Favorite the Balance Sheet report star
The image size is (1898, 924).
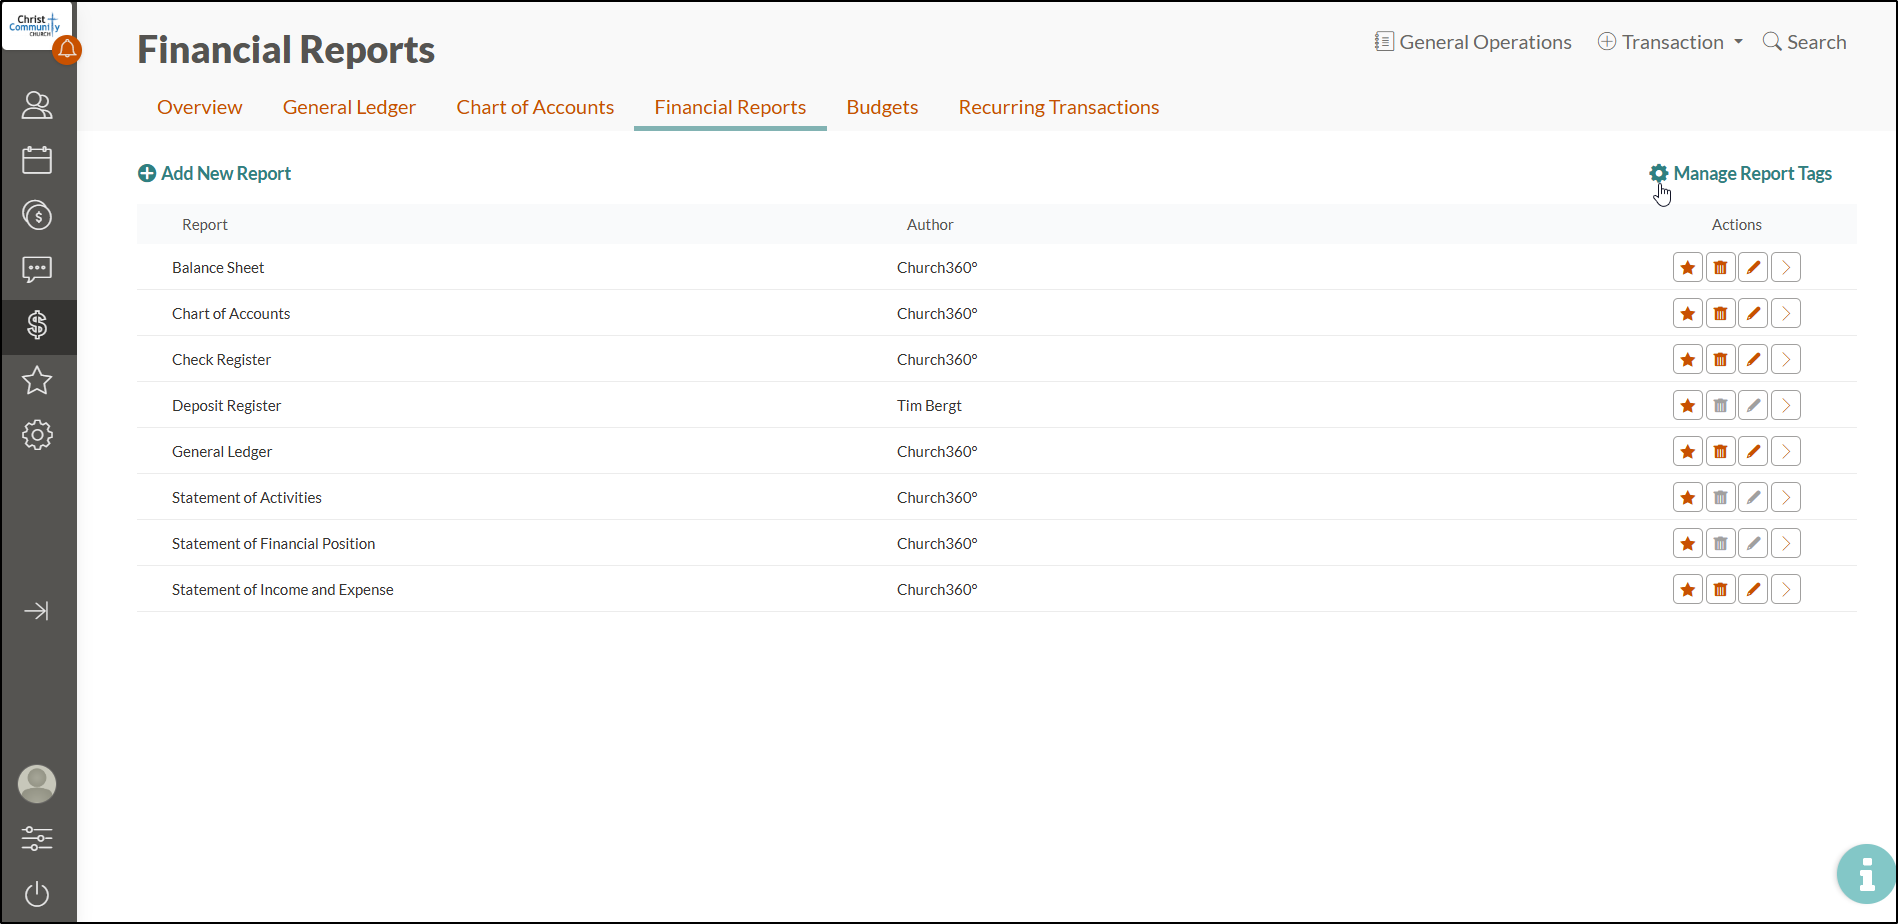pyautogui.click(x=1688, y=268)
